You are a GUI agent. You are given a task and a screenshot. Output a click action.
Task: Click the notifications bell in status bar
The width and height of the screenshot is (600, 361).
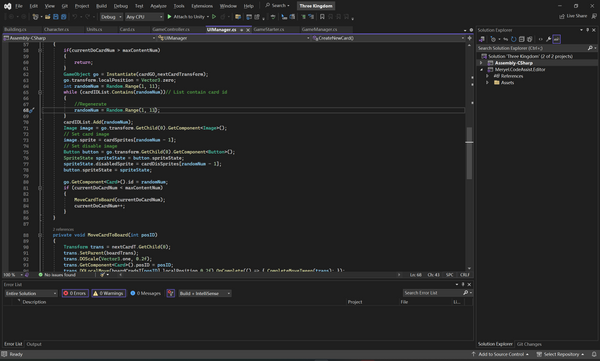(x=594, y=354)
